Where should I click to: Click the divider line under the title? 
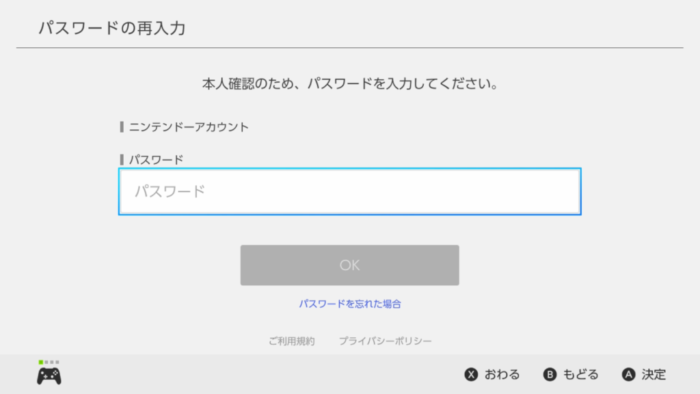click(x=350, y=47)
